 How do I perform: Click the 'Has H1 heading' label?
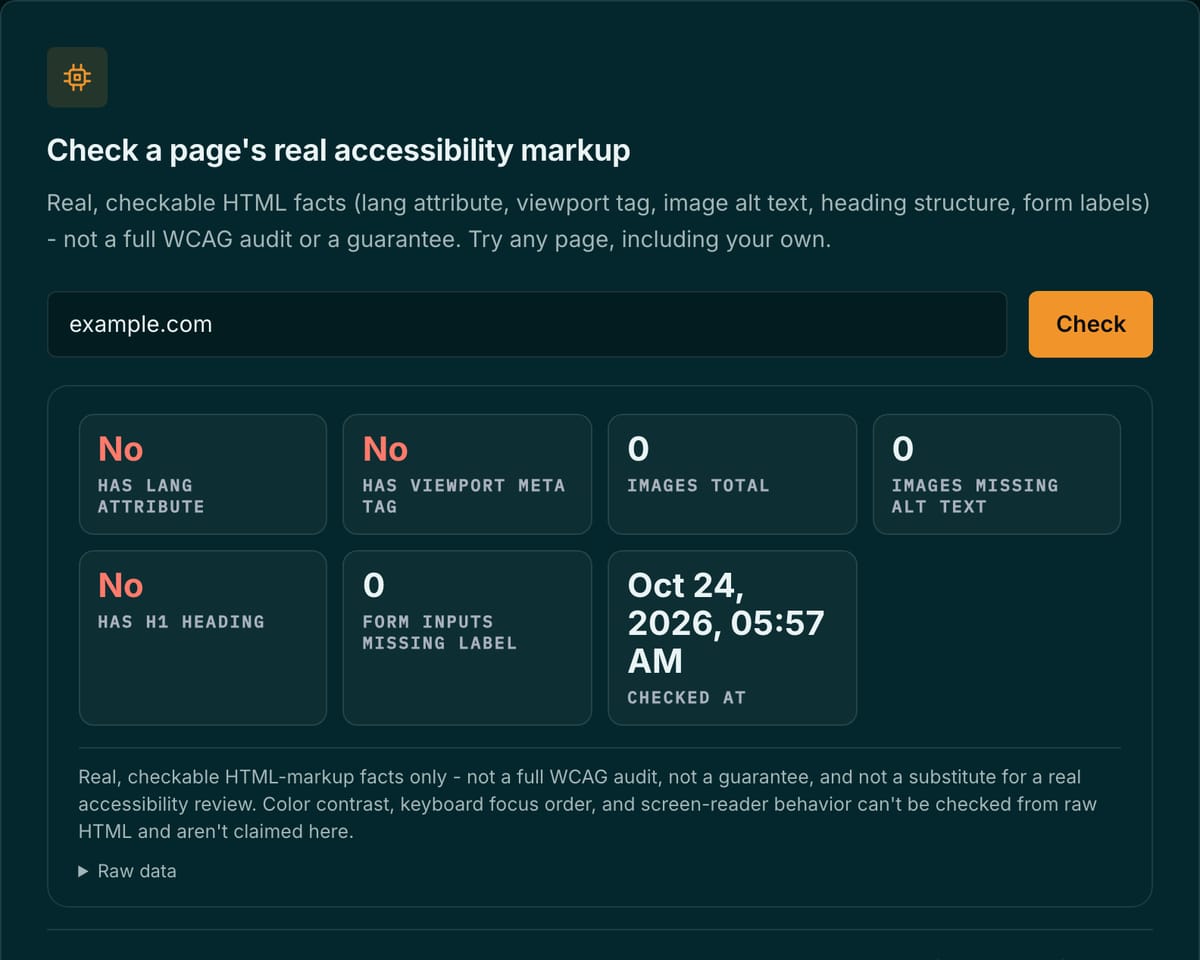point(181,622)
